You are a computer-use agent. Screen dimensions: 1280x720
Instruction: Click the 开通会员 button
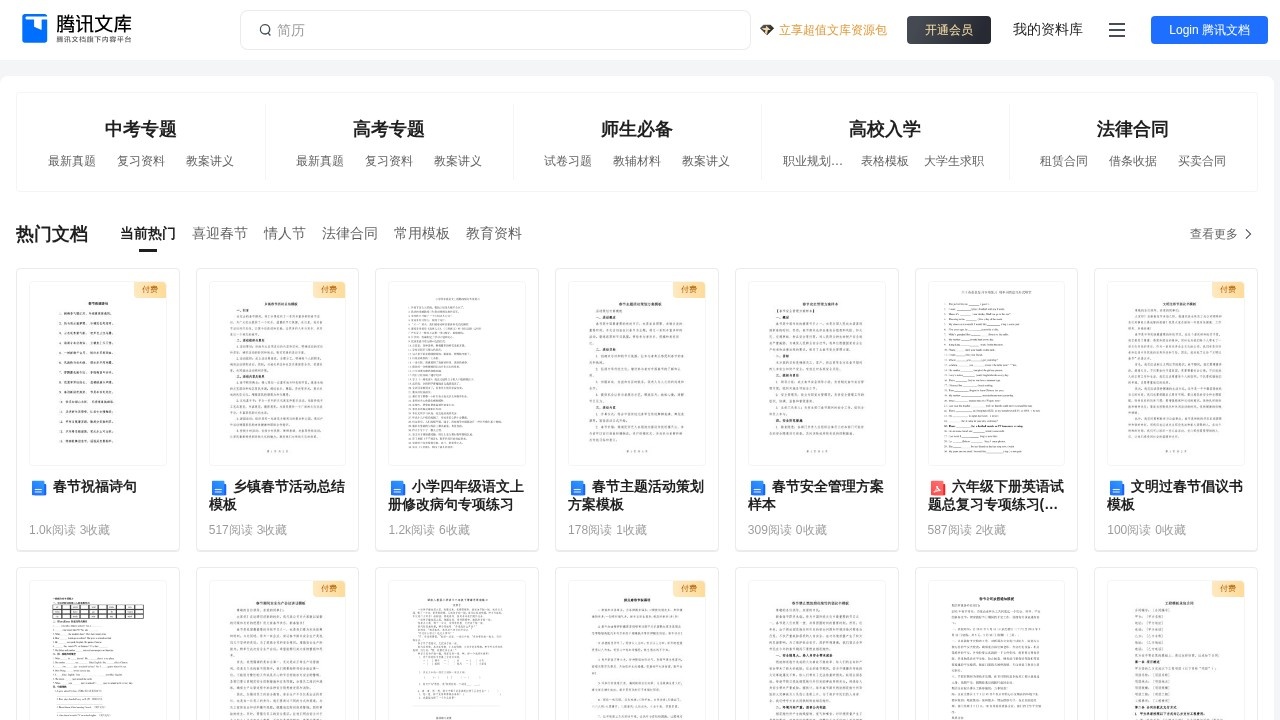tap(949, 30)
